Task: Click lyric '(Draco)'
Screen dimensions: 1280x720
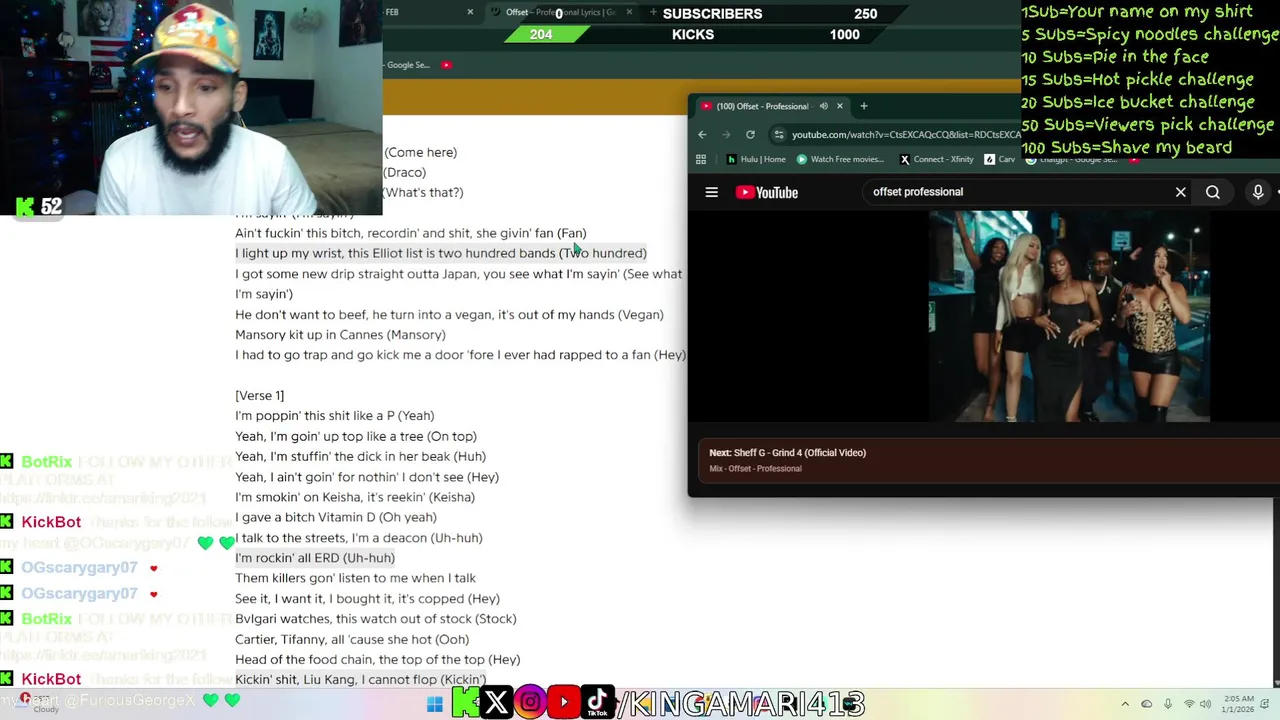Action: pos(405,173)
